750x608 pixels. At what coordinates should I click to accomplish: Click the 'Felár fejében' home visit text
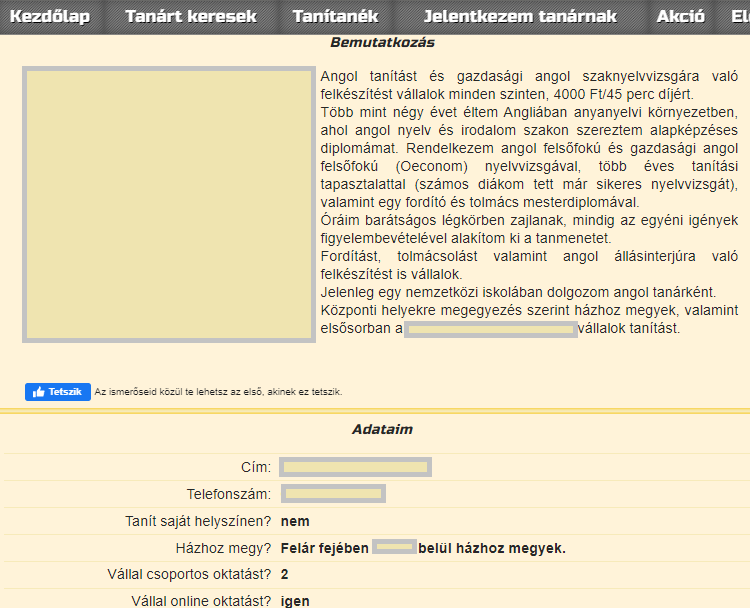pos(325,548)
